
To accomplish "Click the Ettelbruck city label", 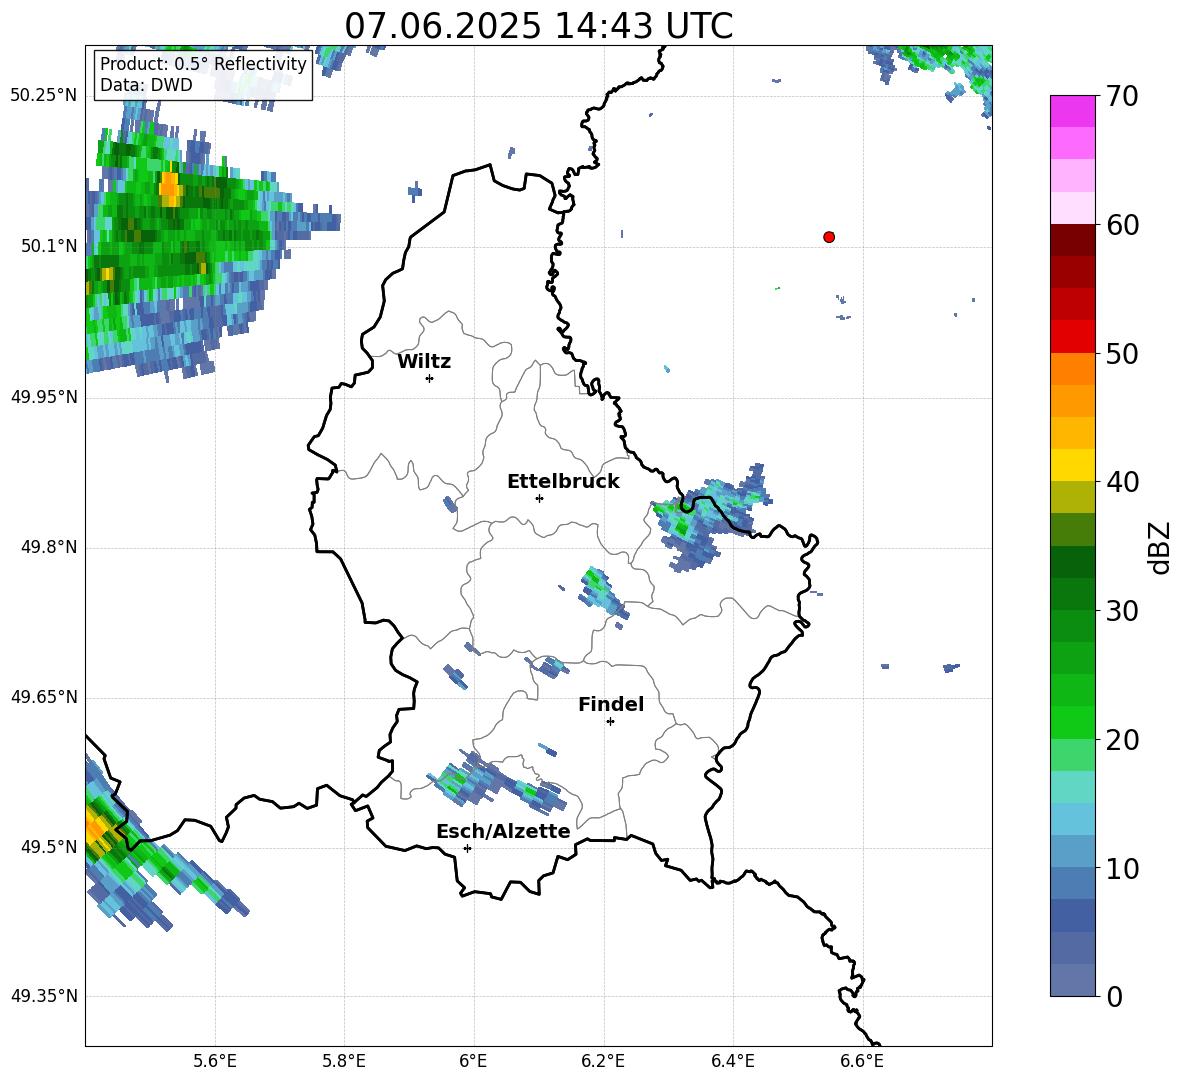I will pos(563,482).
